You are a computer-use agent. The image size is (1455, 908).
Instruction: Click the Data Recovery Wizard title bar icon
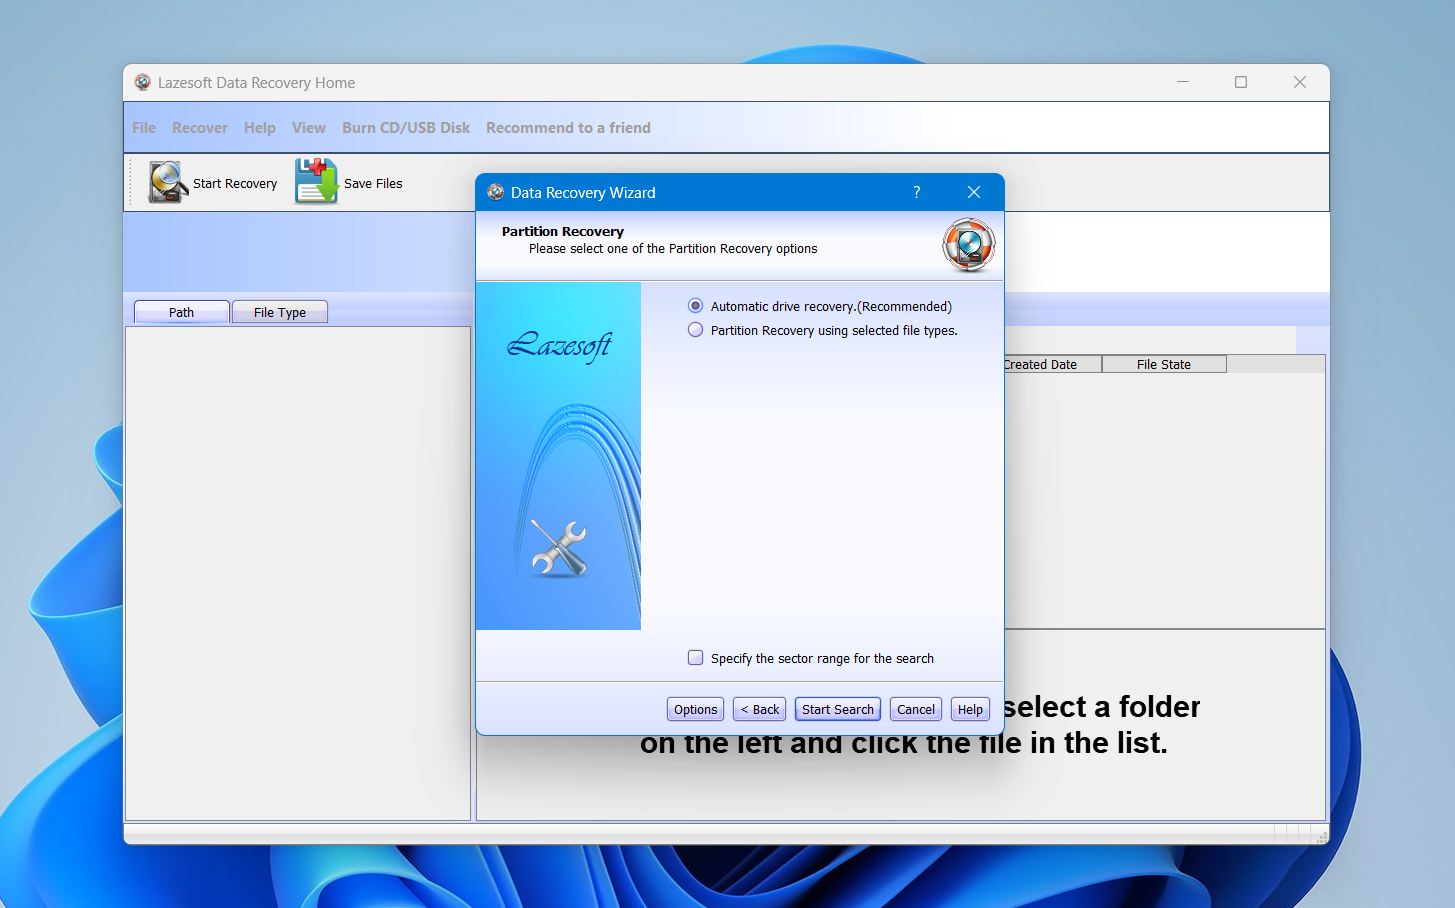point(493,192)
